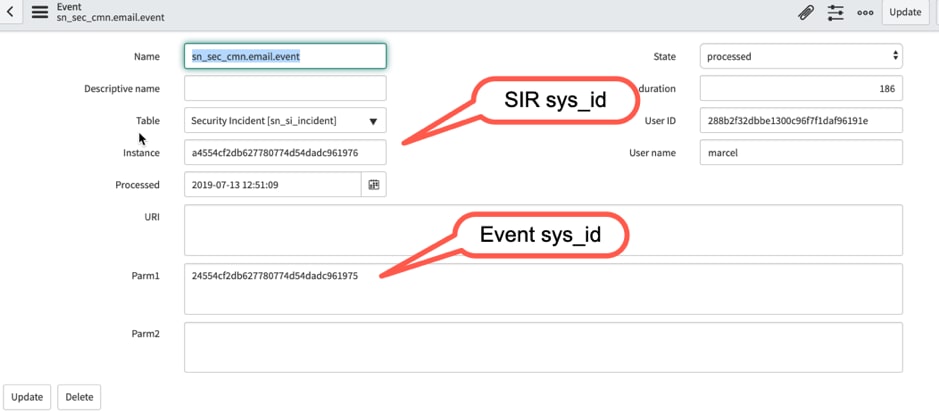
Task: Click the header title sn_sec_cmn.email.event
Action: point(111,17)
